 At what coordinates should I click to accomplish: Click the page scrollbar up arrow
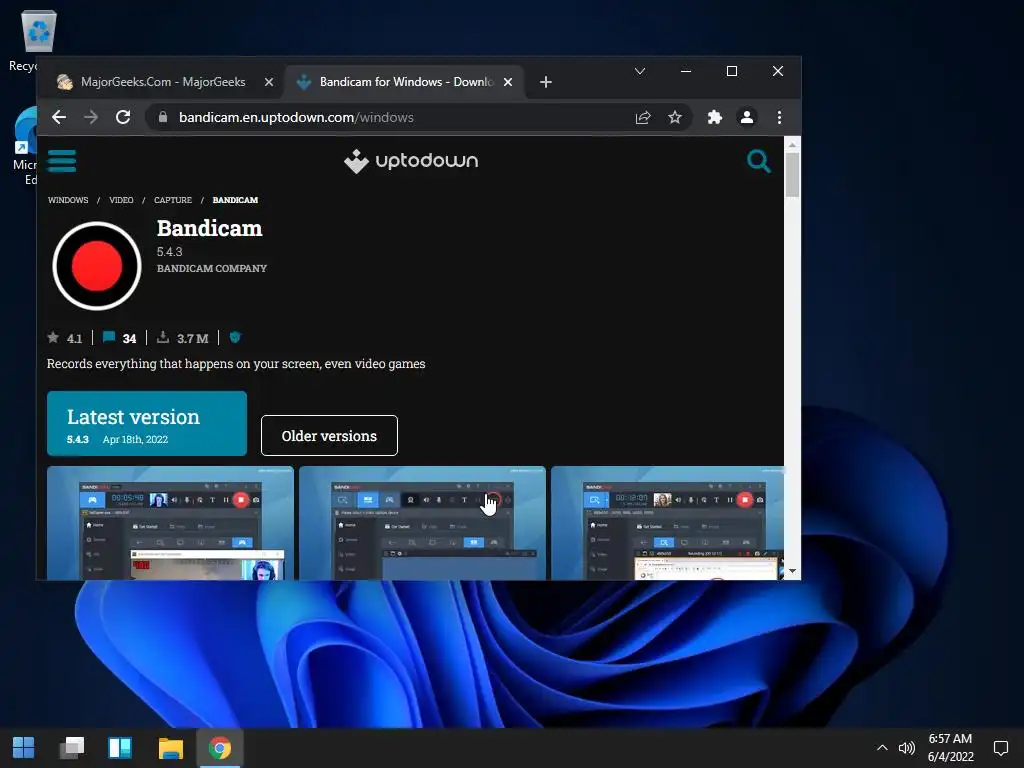coord(792,144)
